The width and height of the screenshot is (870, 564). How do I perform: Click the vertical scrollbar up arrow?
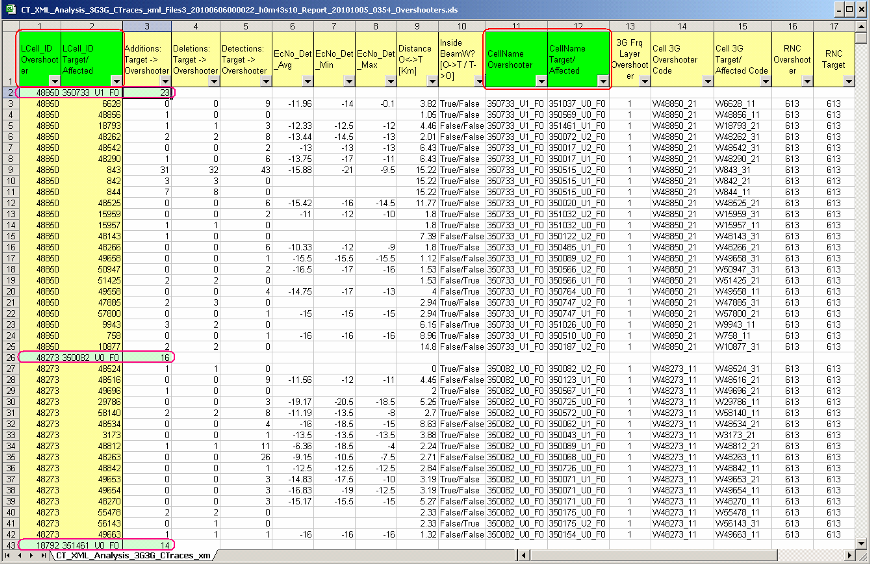(861, 26)
